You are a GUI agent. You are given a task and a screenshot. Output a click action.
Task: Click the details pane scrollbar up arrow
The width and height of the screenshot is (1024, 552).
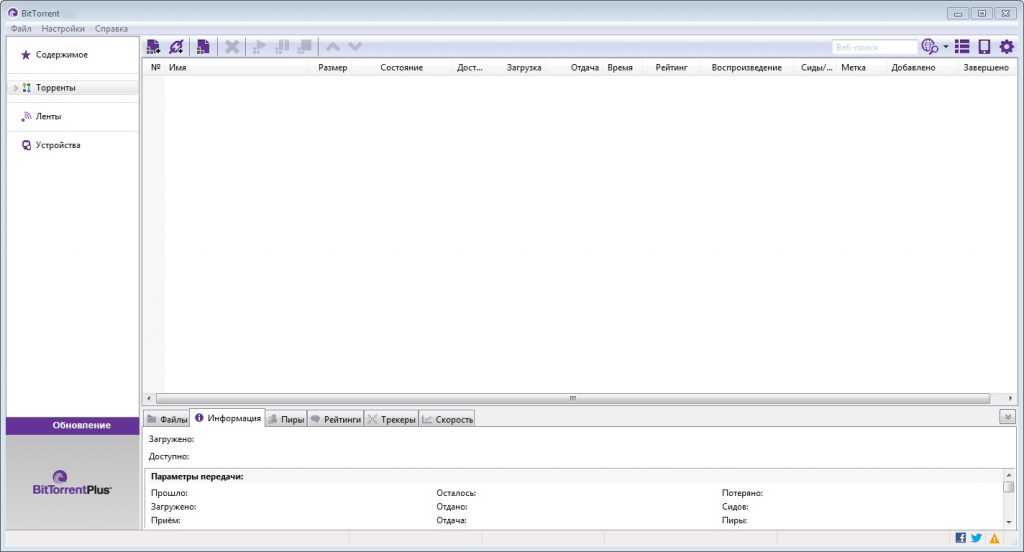tap(1008, 475)
